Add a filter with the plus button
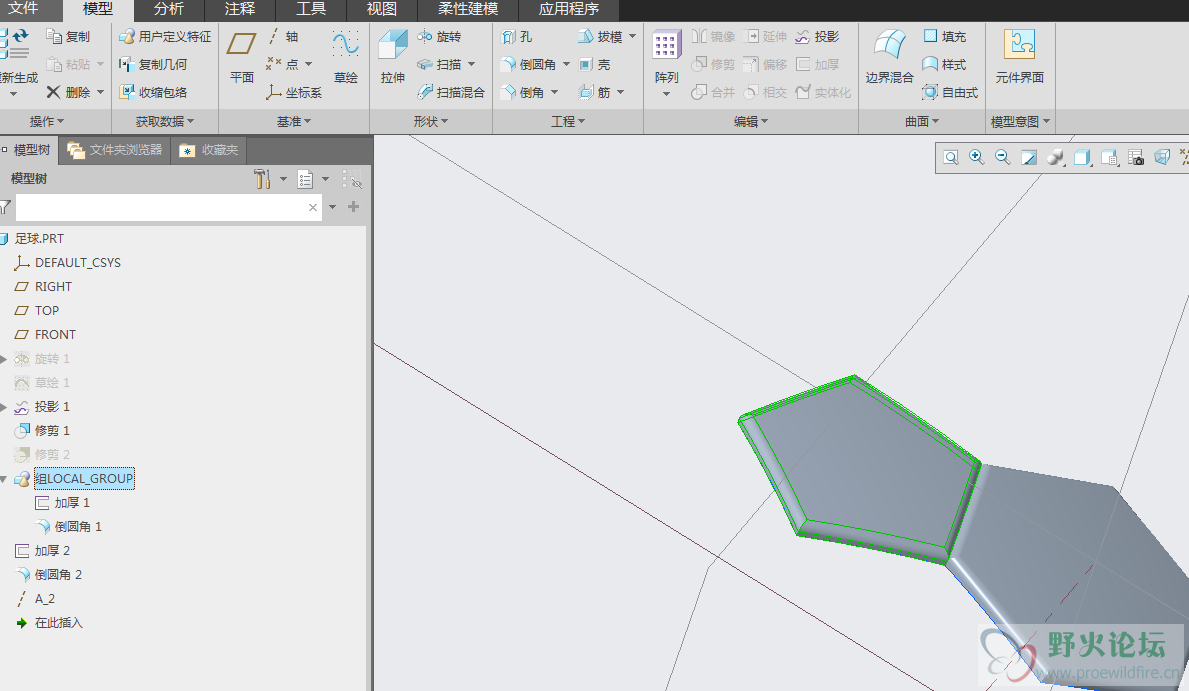 point(353,207)
